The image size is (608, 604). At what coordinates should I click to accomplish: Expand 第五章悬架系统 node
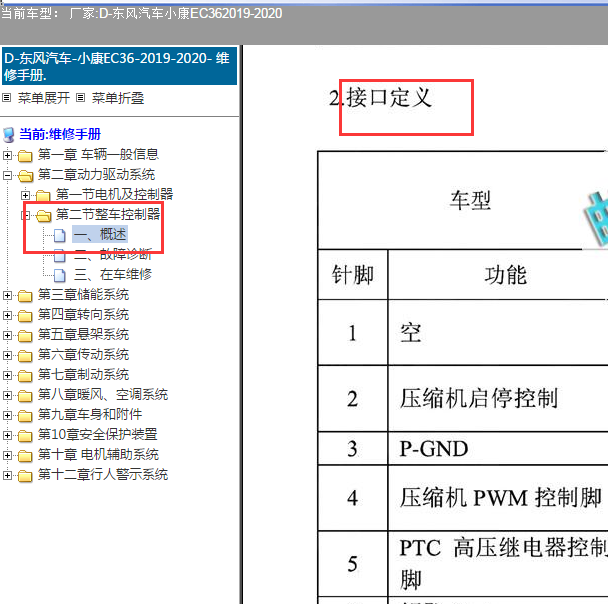coord(7,335)
